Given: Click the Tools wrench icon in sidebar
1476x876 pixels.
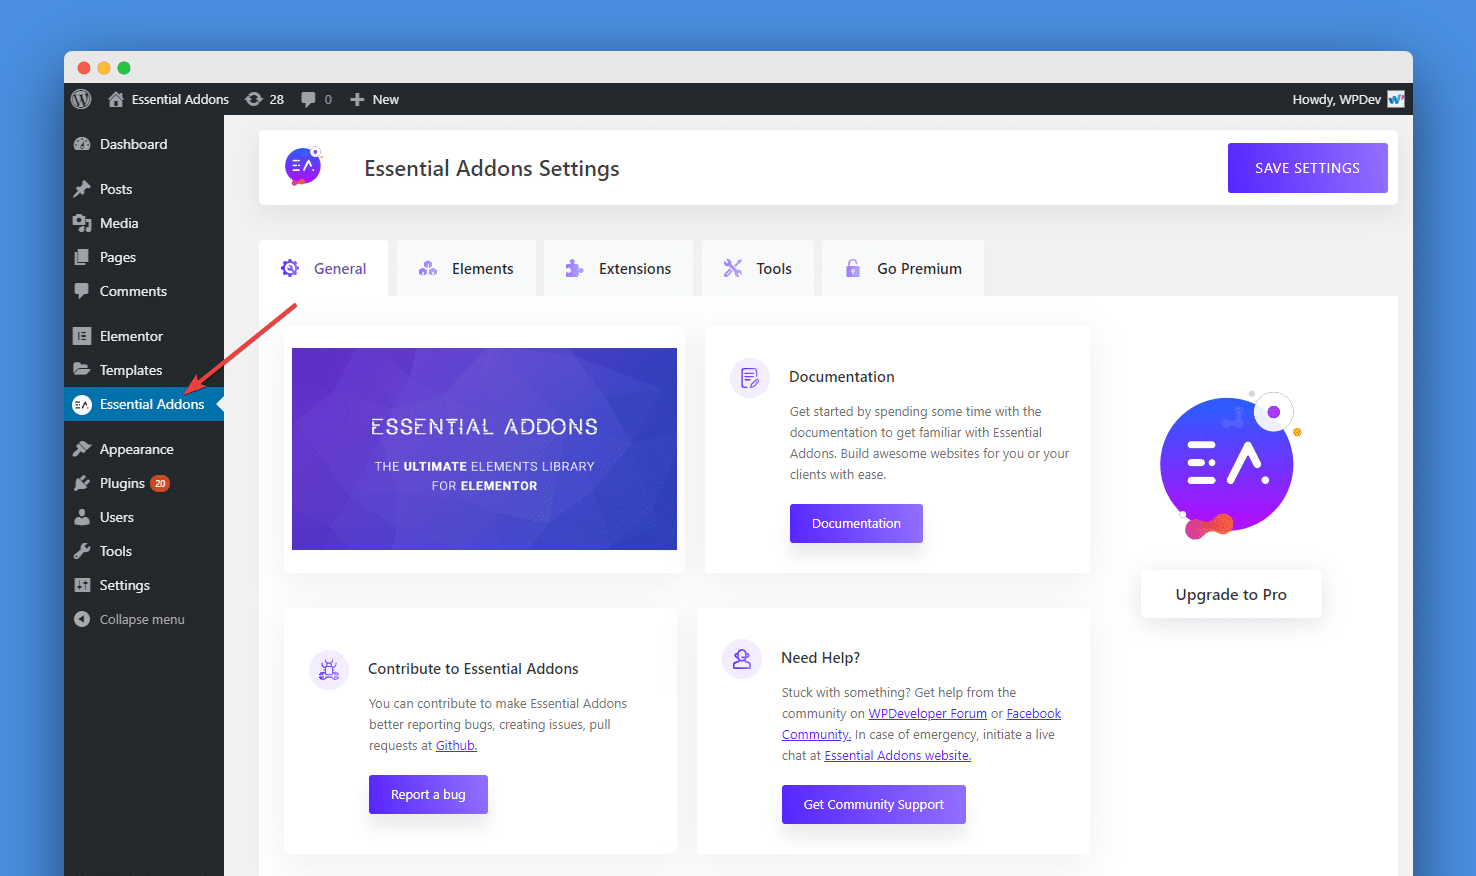Looking at the screenshot, I should coord(82,551).
